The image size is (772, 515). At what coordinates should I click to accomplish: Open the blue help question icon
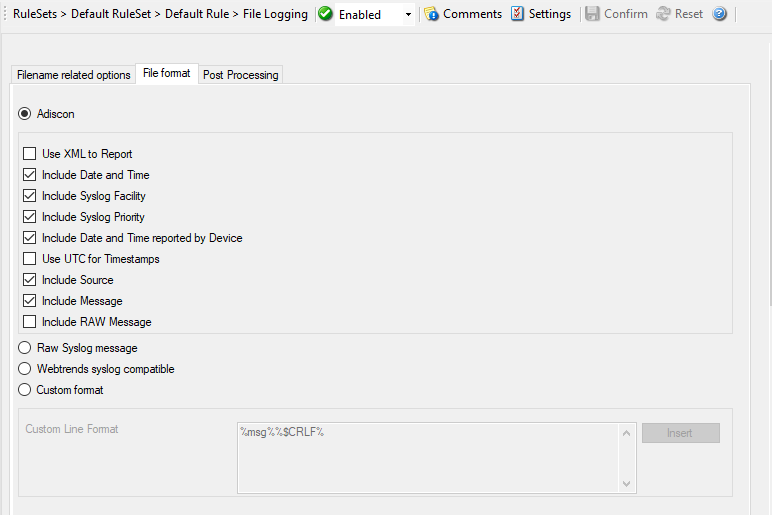pos(719,14)
